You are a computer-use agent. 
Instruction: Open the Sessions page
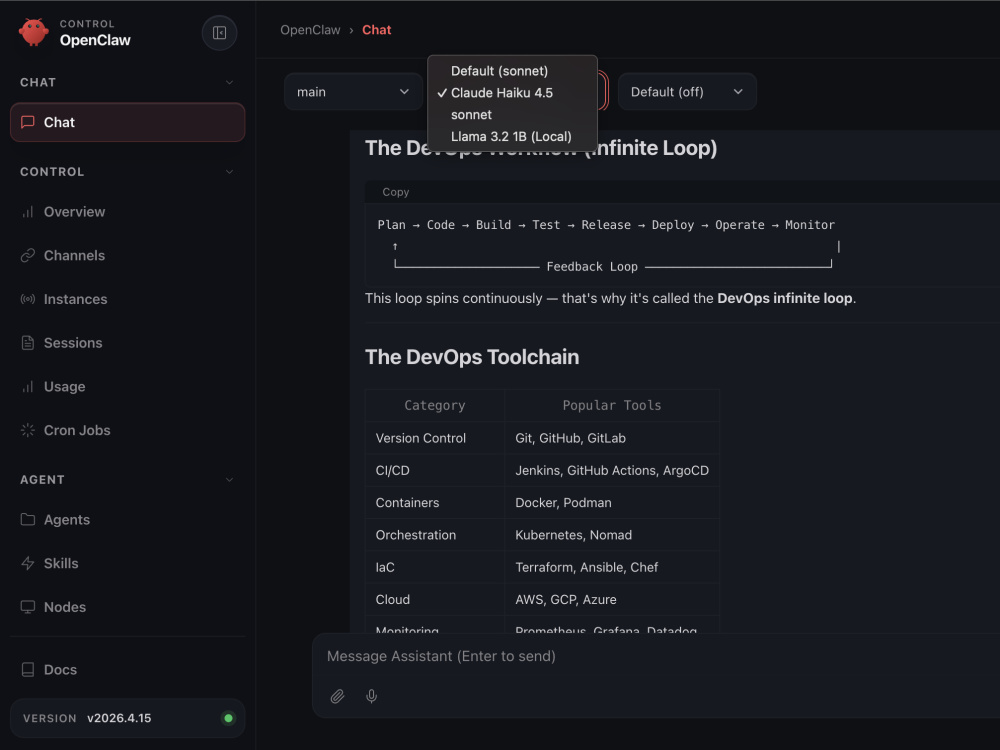tap(128, 342)
